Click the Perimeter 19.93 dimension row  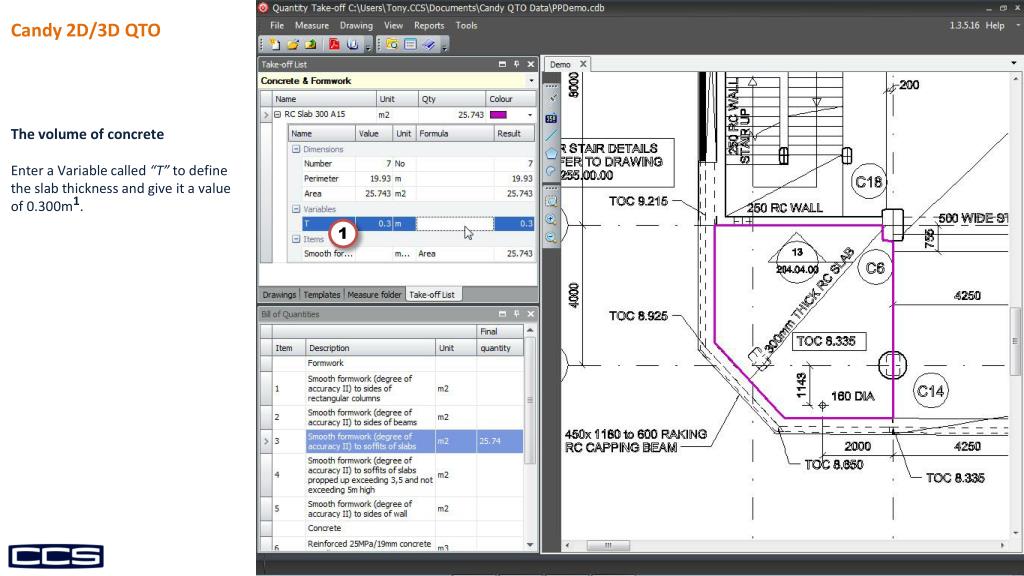pos(411,179)
